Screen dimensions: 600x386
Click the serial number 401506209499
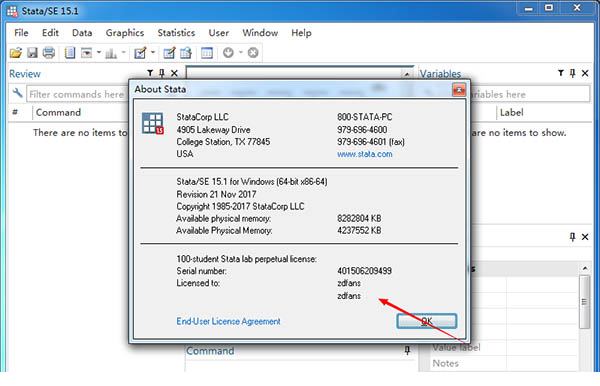364,271
